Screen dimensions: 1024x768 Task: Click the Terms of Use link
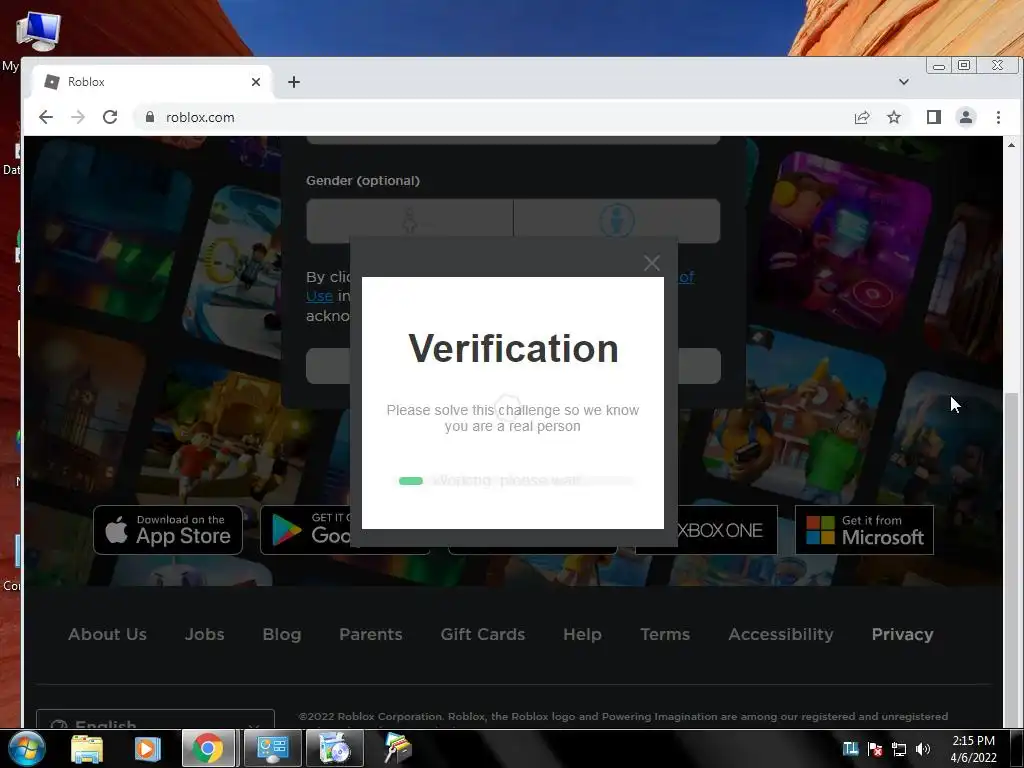pos(319,296)
